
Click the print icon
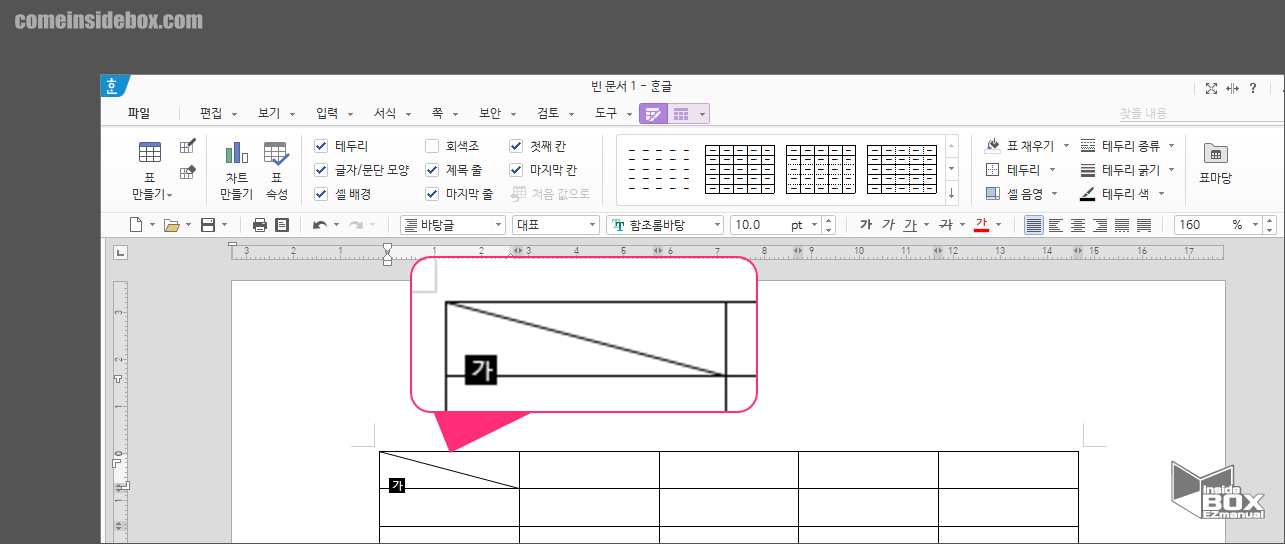pyautogui.click(x=260, y=225)
